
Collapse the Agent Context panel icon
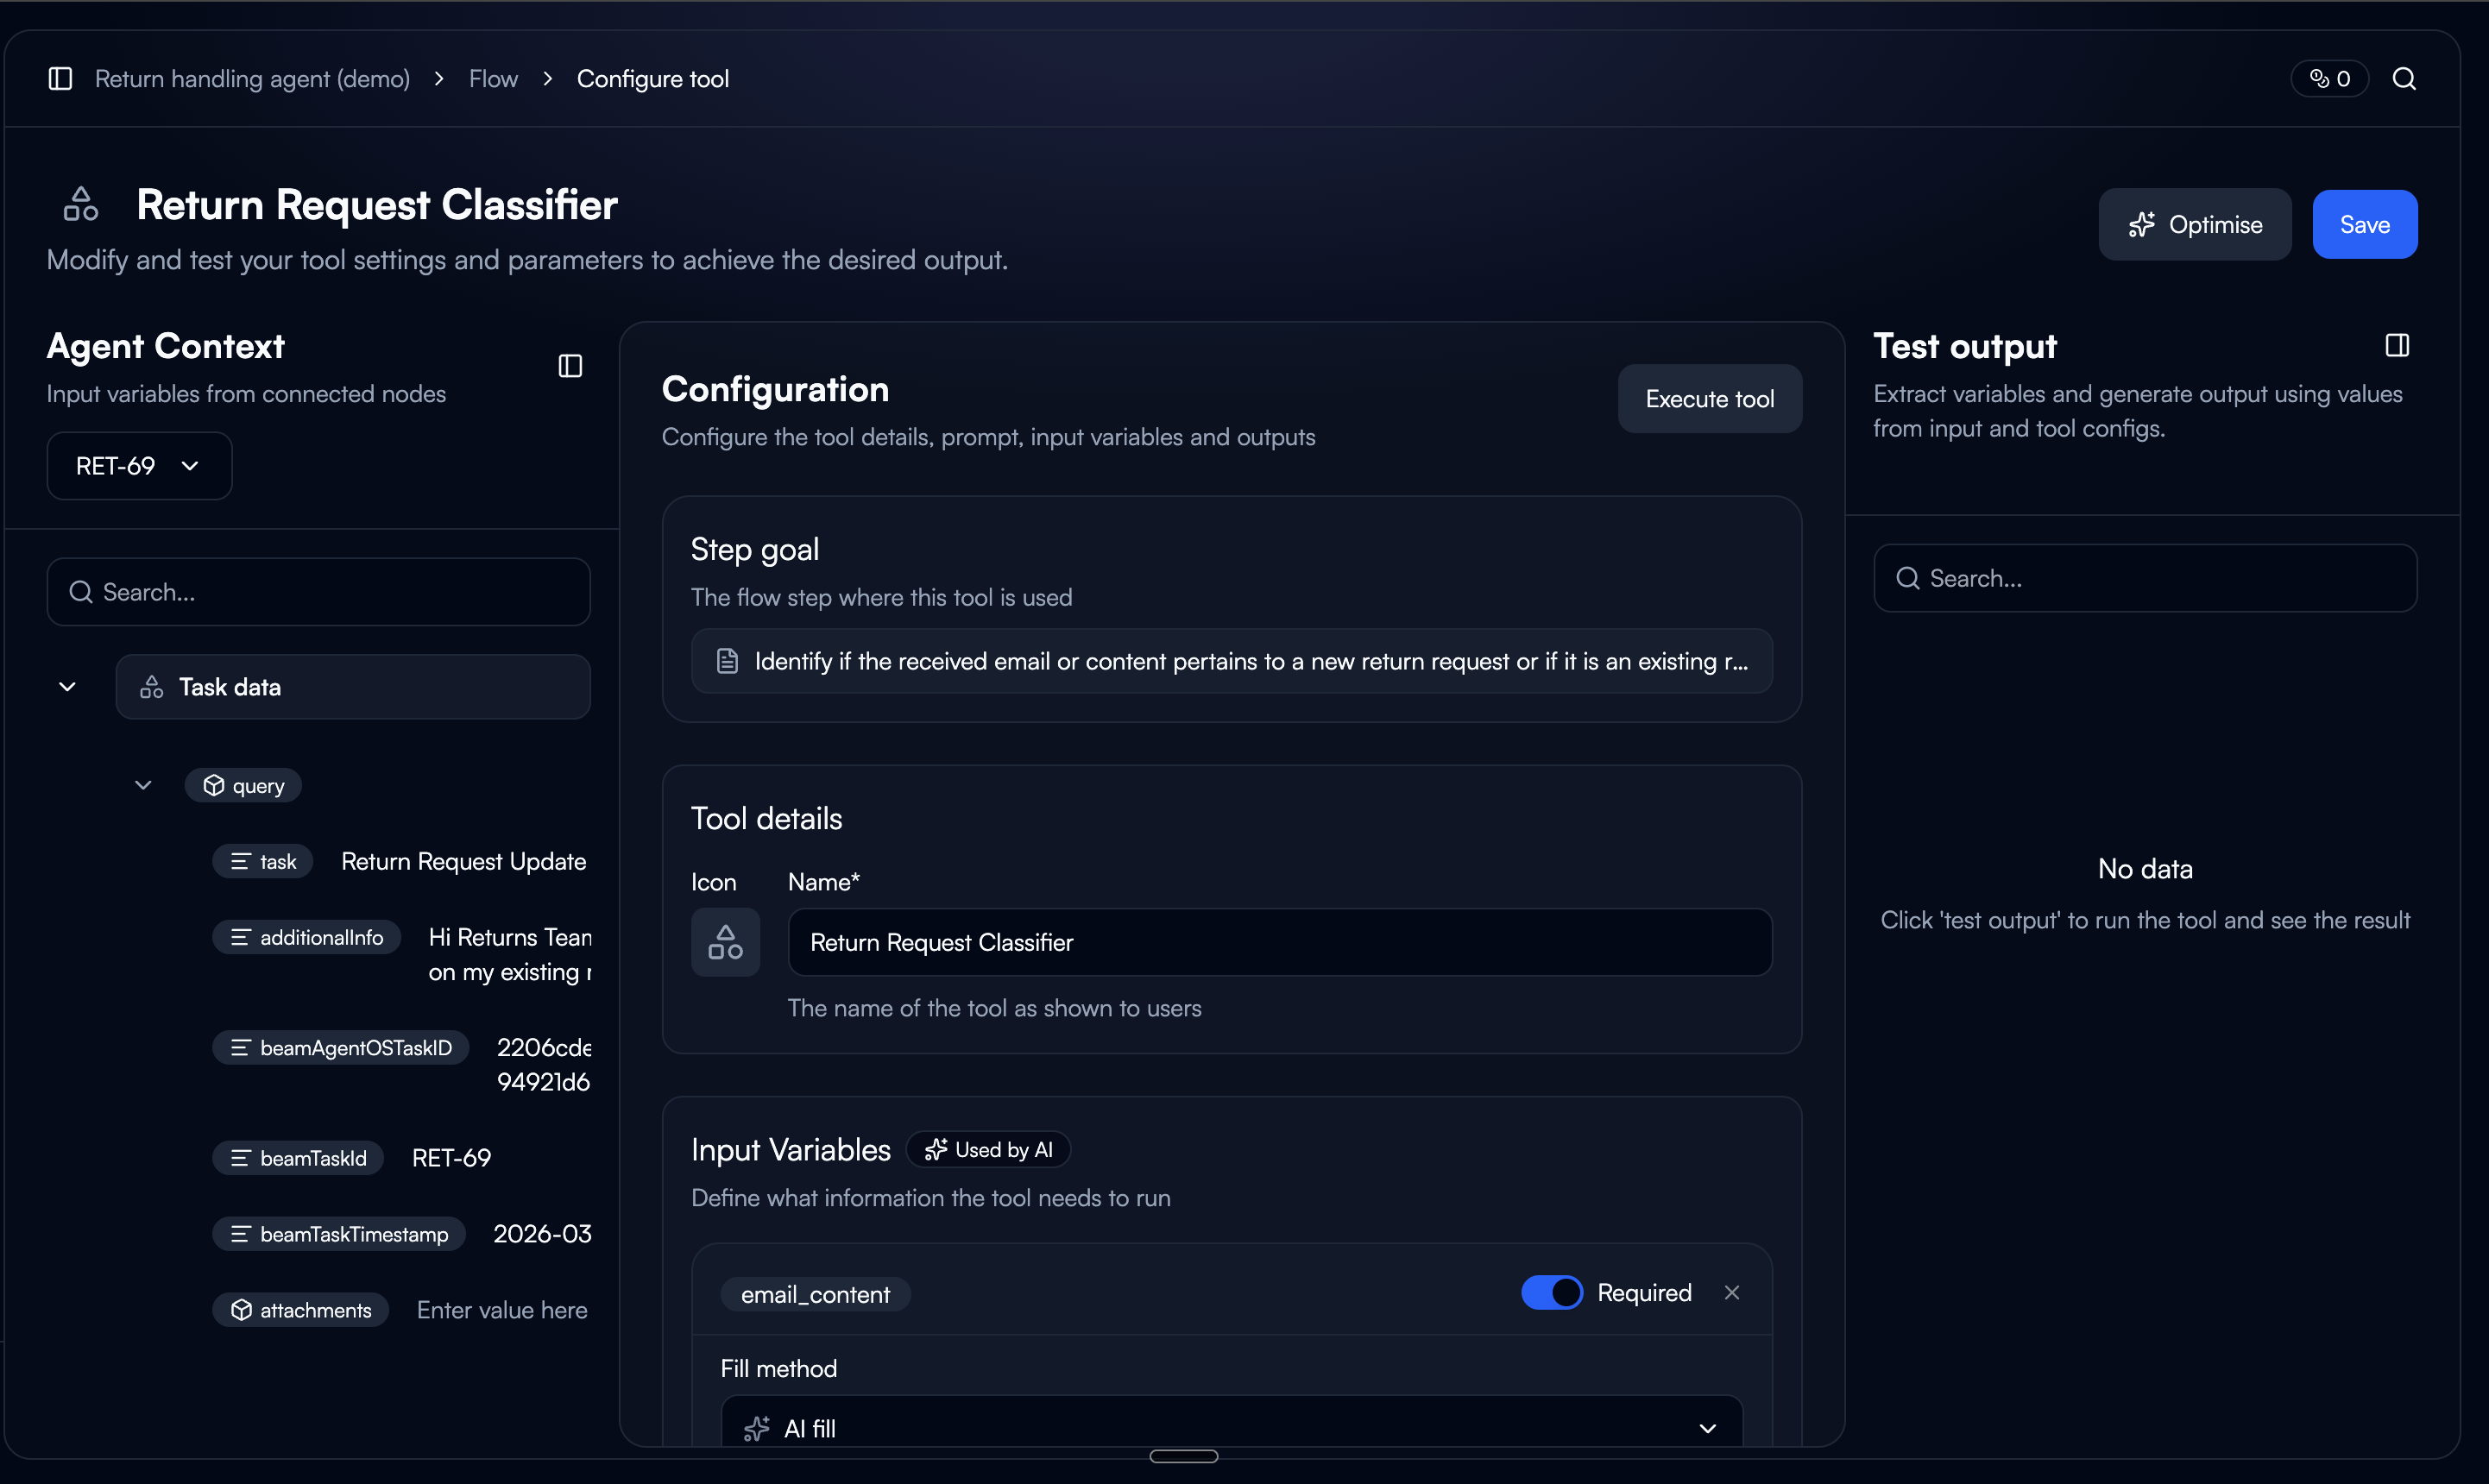(570, 366)
